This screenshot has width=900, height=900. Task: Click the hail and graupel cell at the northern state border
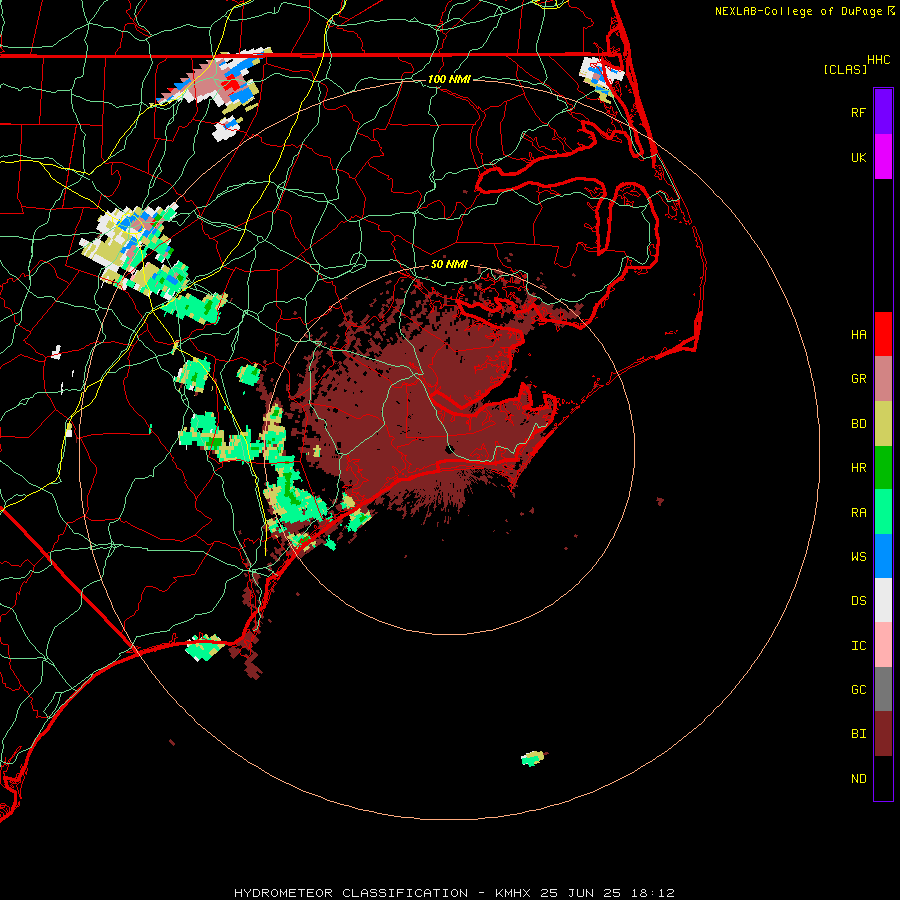coord(215,80)
